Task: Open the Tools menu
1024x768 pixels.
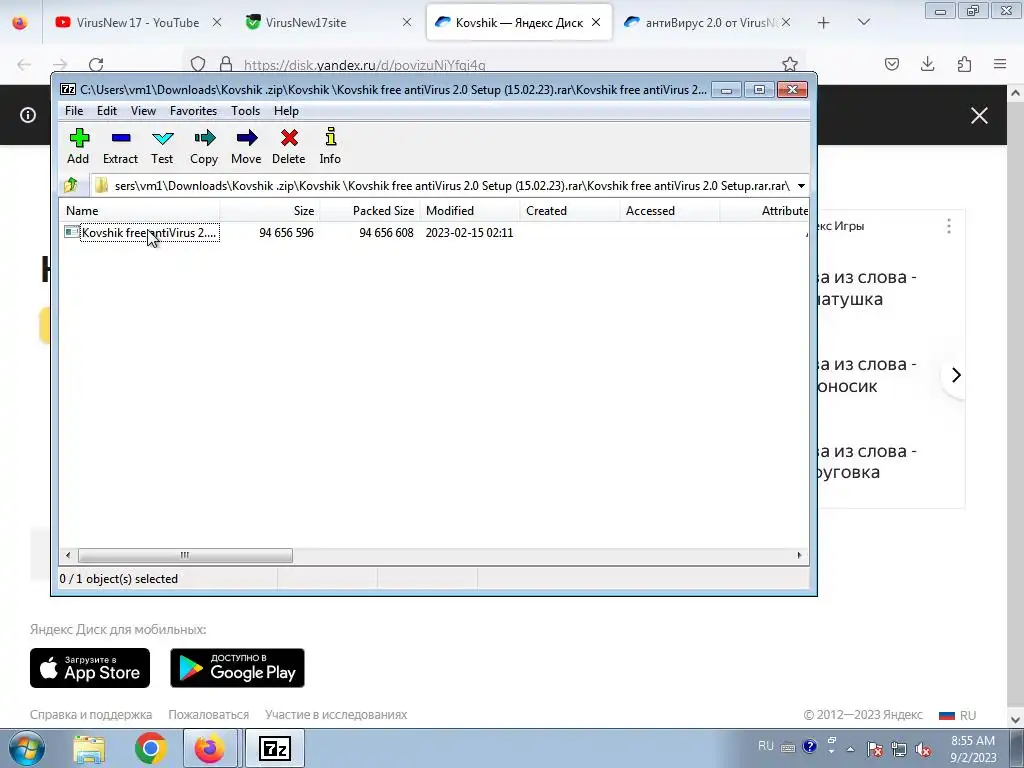Action: pos(246,111)
